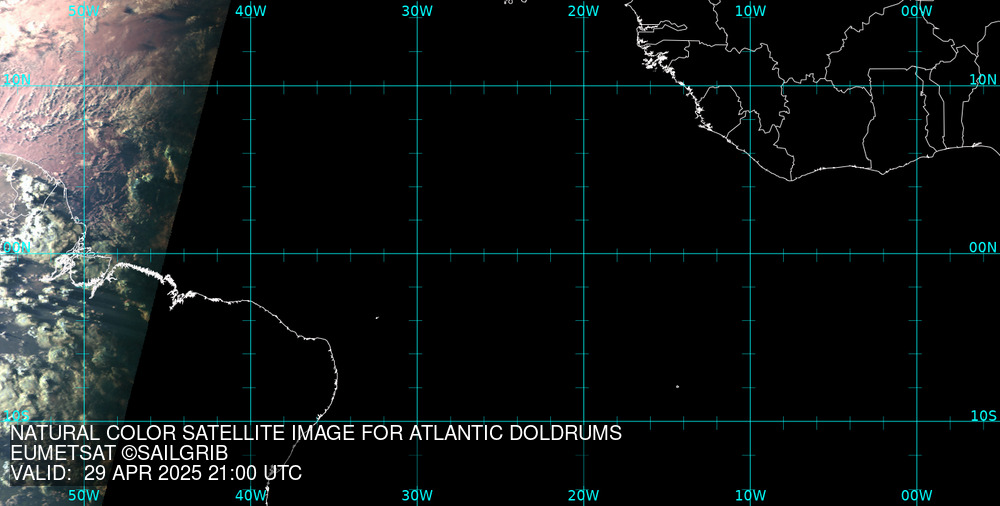Click the bottom 30W longitude label
Viewport: 1000px width, 506px height.
(417, 495)
